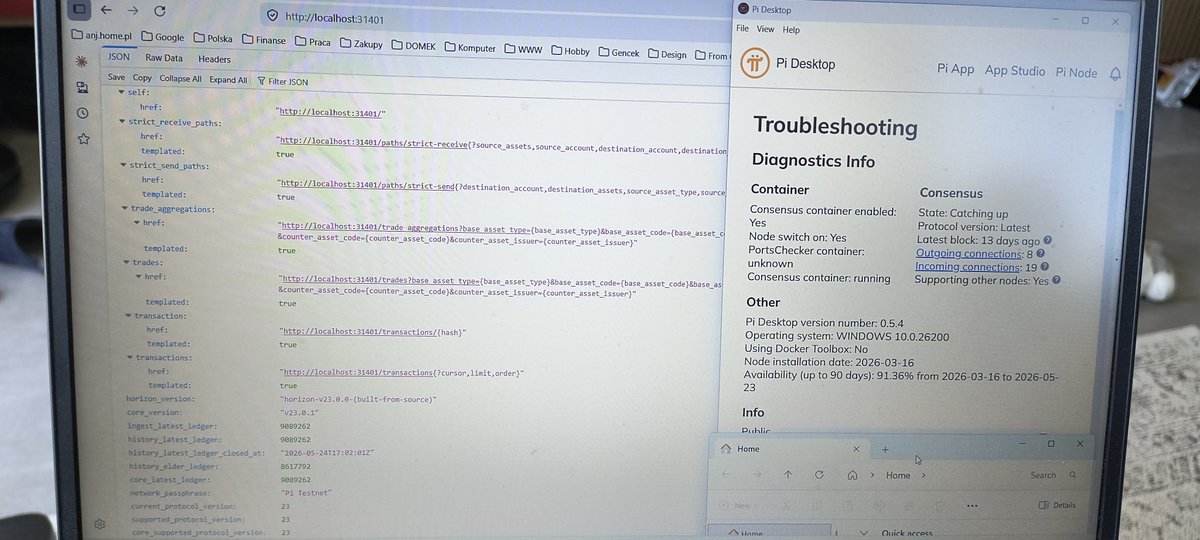1200x540 pixels.
Task: Collapse the transactions node
Action: click(129, 357)
